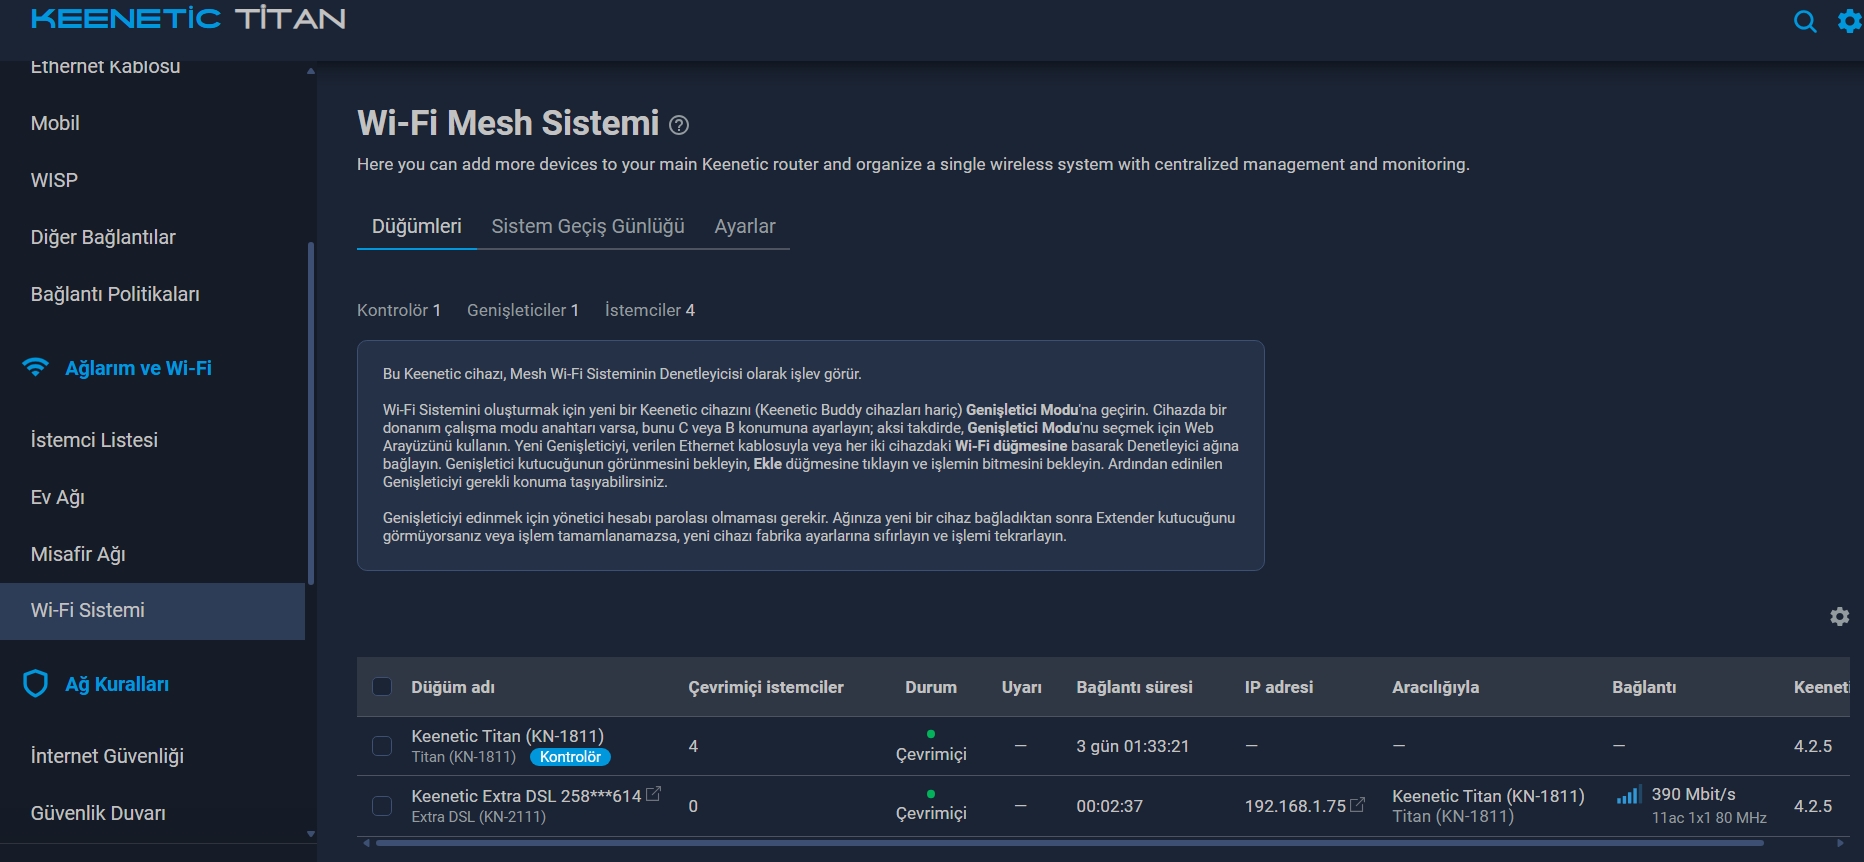Viewport: 1864px width, 862px height.
Task: Switch to Sistem Geçiş Günlüğü tab
Action: 588,226
